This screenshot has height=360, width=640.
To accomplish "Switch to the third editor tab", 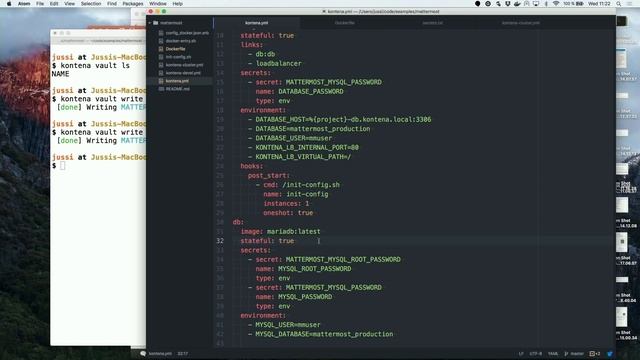I will [x=432, y=23].
